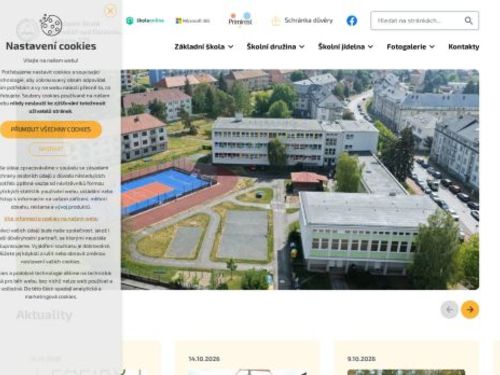Image resolution: width=500 pixels, height=375 pixels.
Task: Click the Schránka důvěry mailbox icon
Action: (276, 21)
